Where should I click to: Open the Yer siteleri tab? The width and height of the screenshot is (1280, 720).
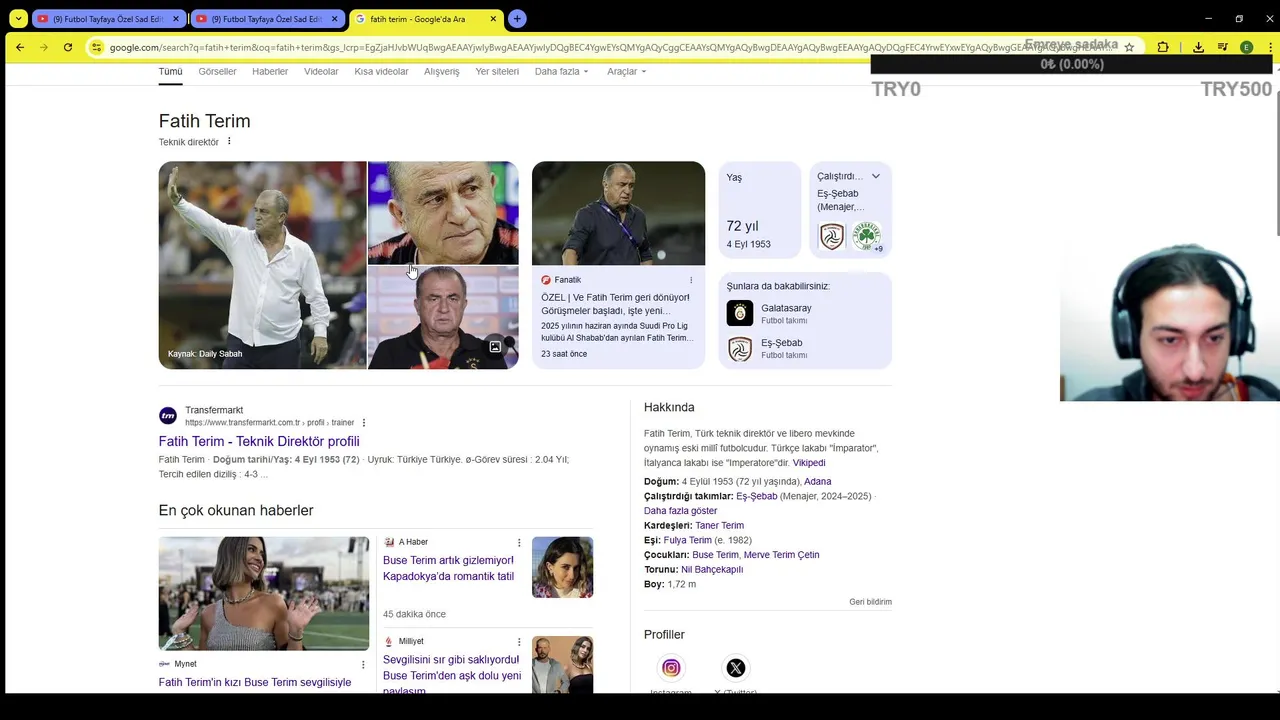tap(497, 72)
